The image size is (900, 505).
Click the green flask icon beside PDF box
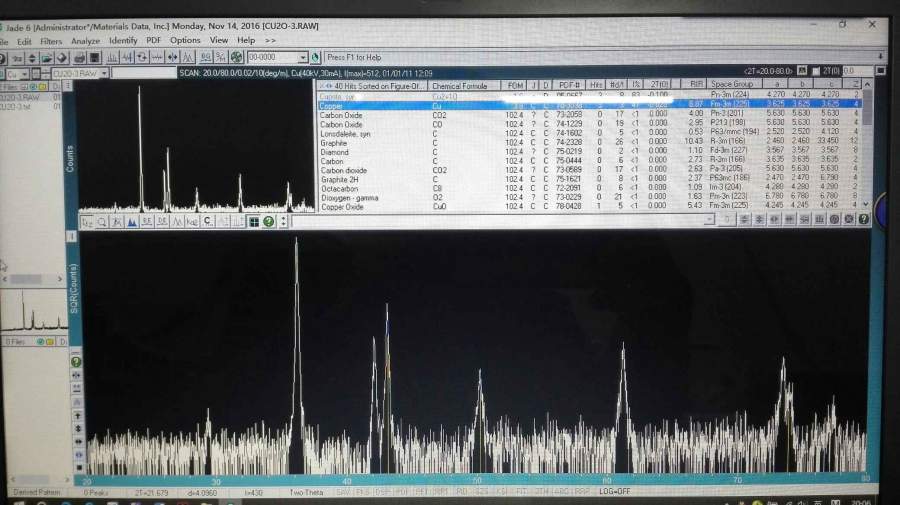[x=315, y=57]
